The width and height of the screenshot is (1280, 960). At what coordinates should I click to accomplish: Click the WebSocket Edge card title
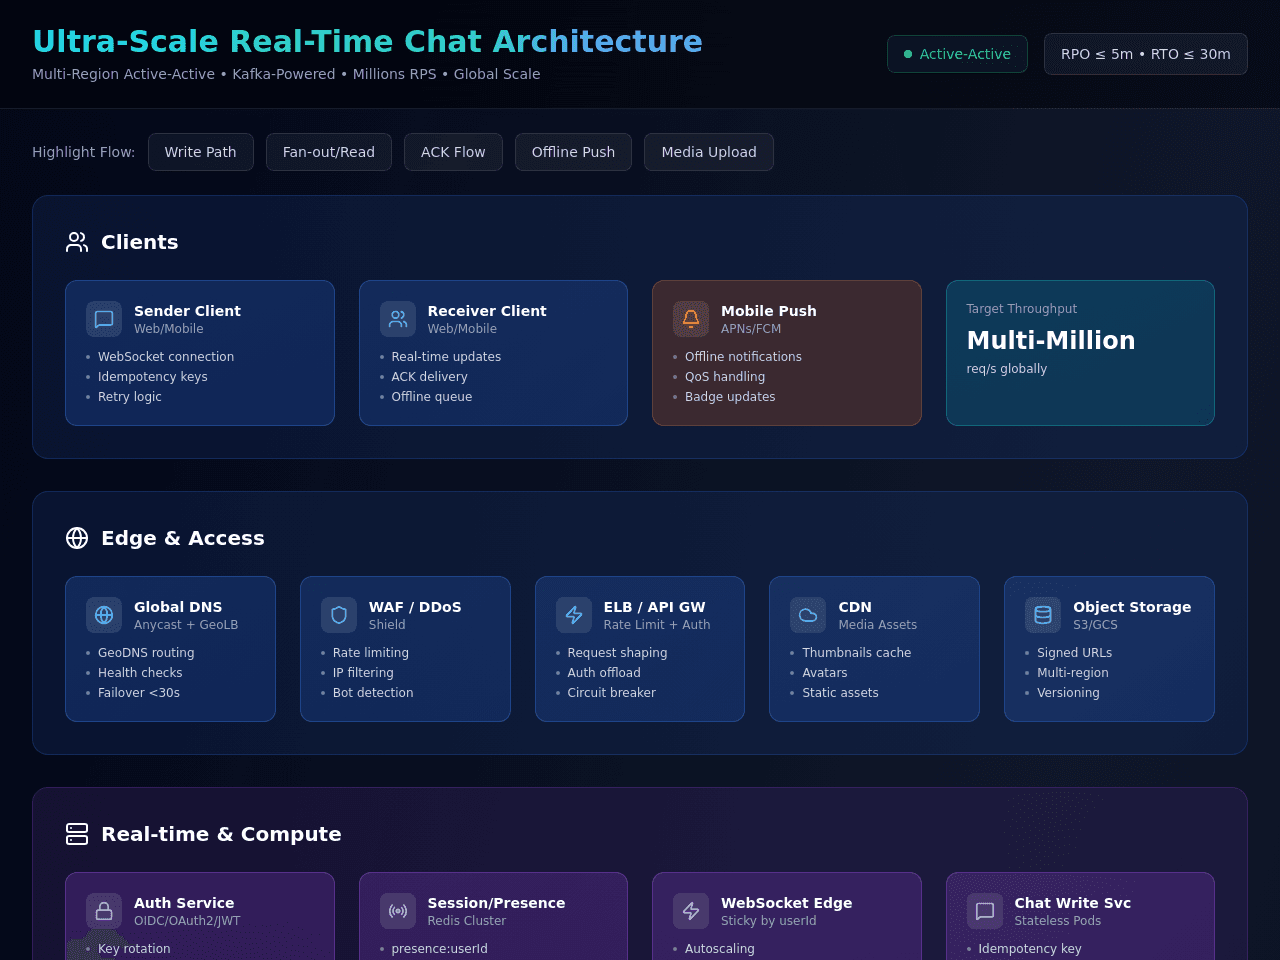tap(787, 903)
